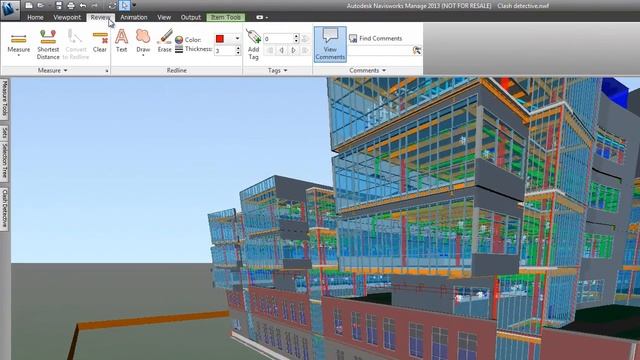Click the quick find comments search icon
640x360 pixels.
pyautogui.click(x=417, y=51)
